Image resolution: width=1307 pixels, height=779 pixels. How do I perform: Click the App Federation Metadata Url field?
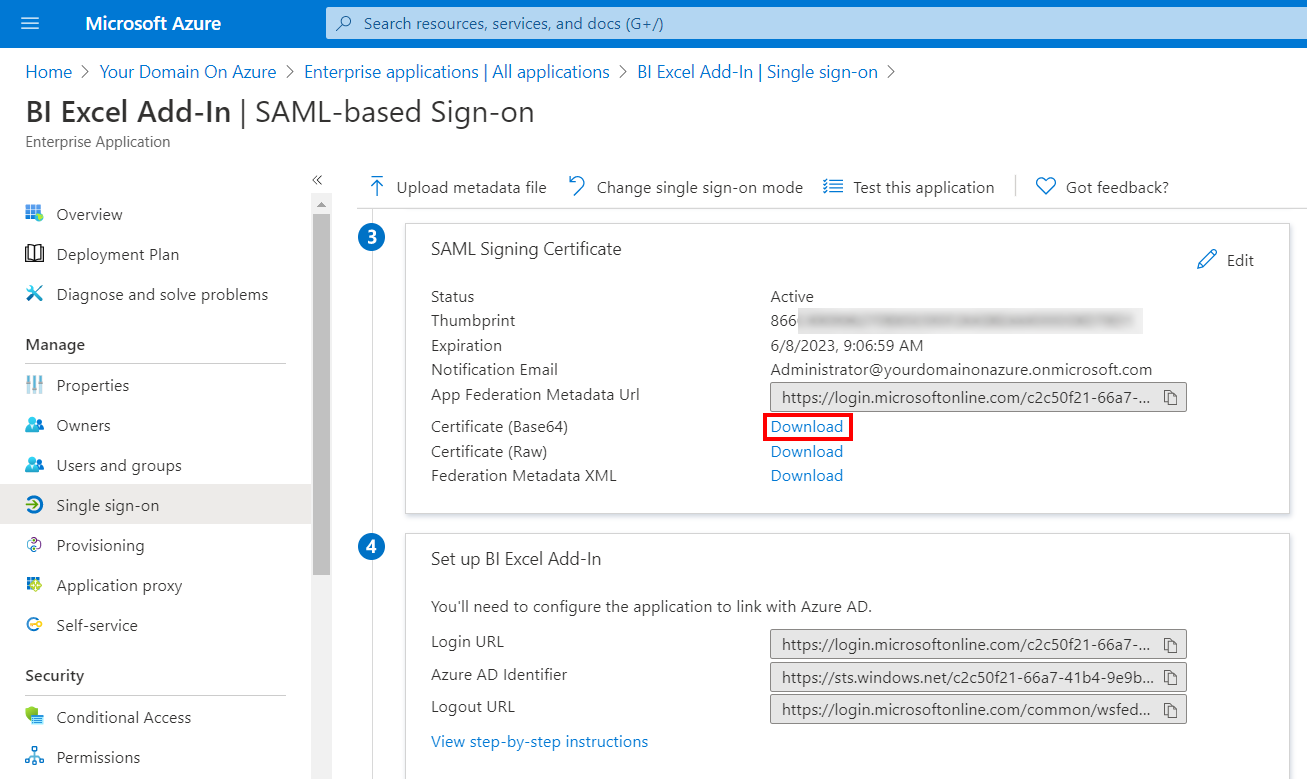tap(978, 398)
